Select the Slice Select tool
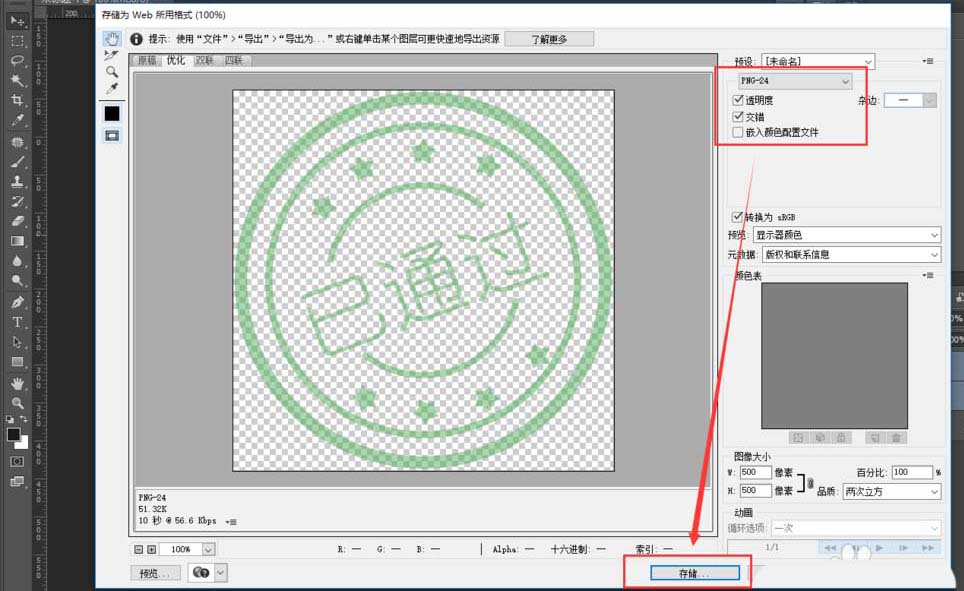 pyautogui.click(x=113, y=57)
